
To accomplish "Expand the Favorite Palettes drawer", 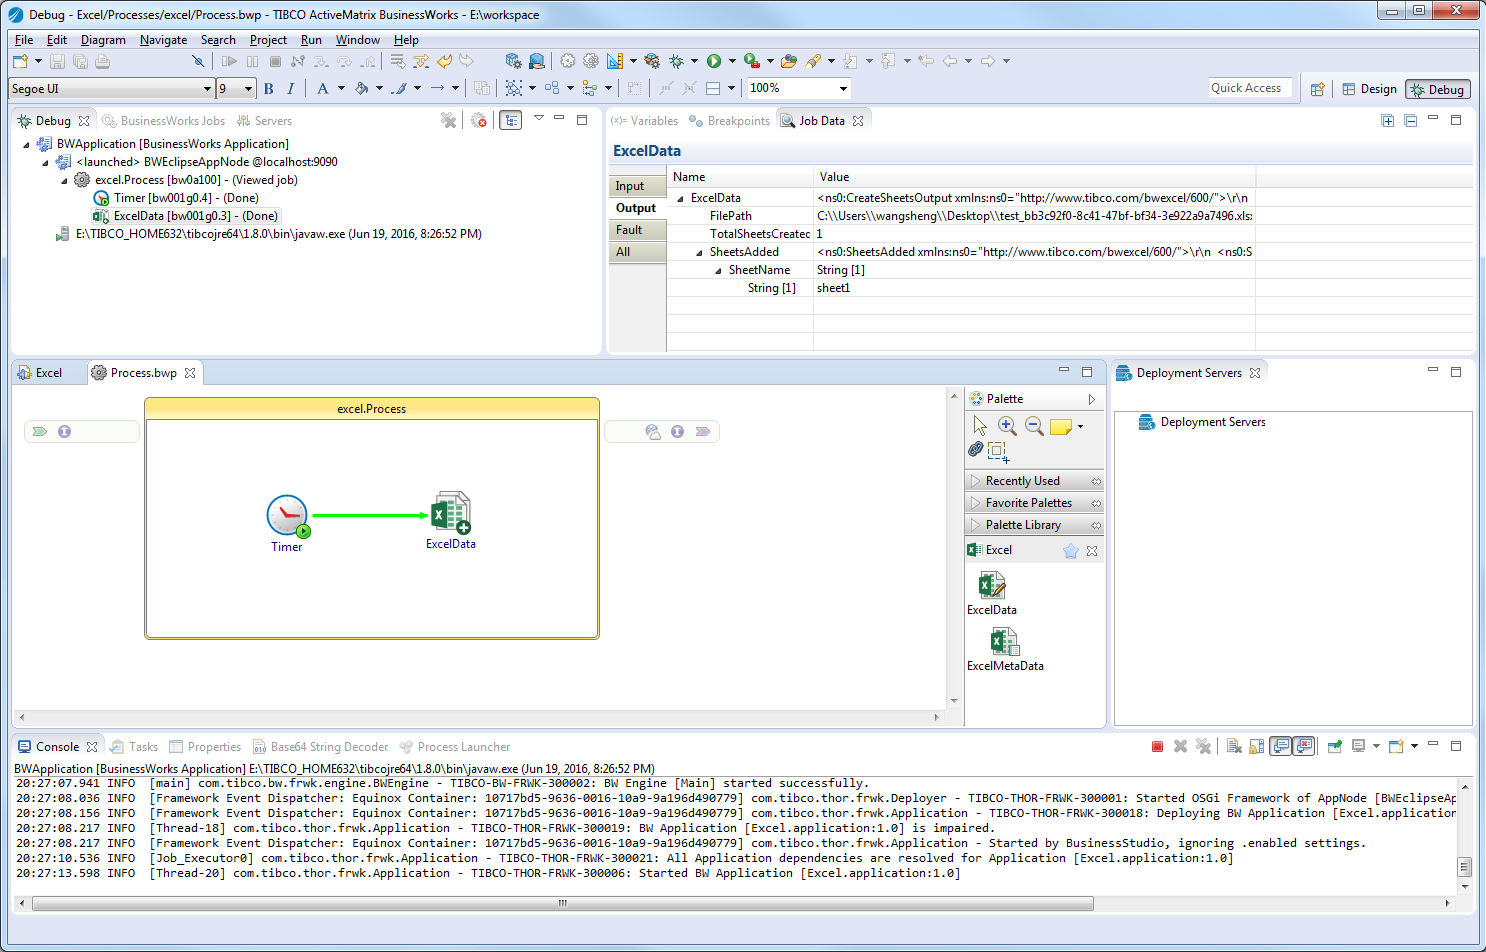I will (x=1034, y=503).
